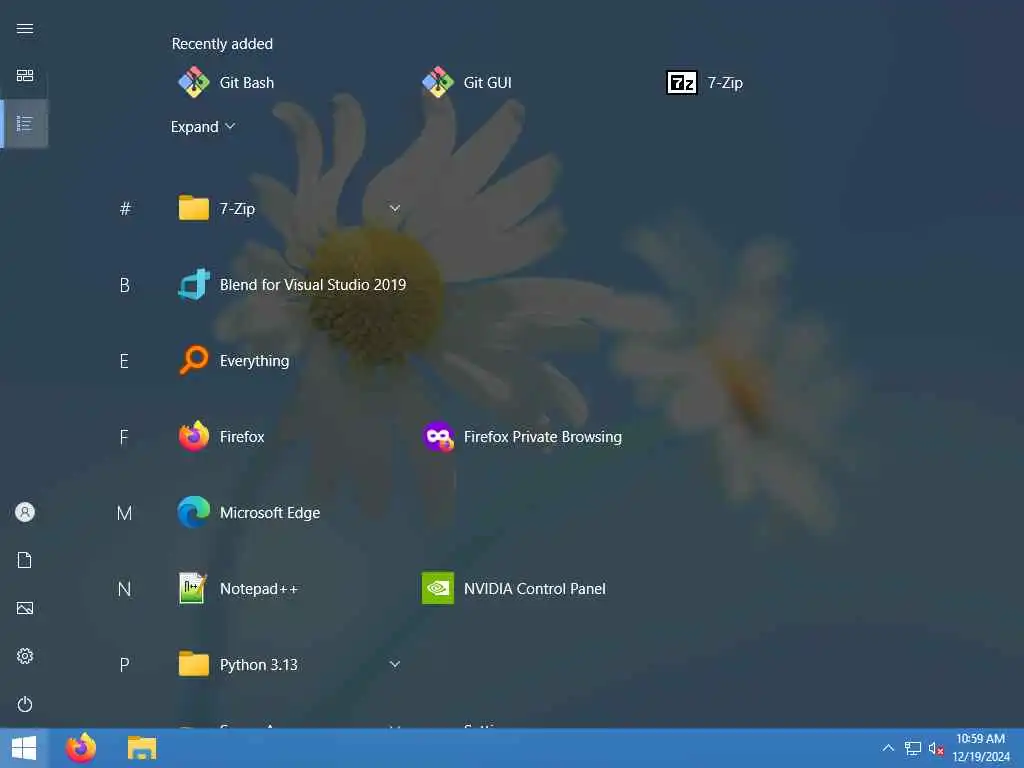Show hidden system tray icons
This screenshot has height=768, width=1024.
coord(888,748)
